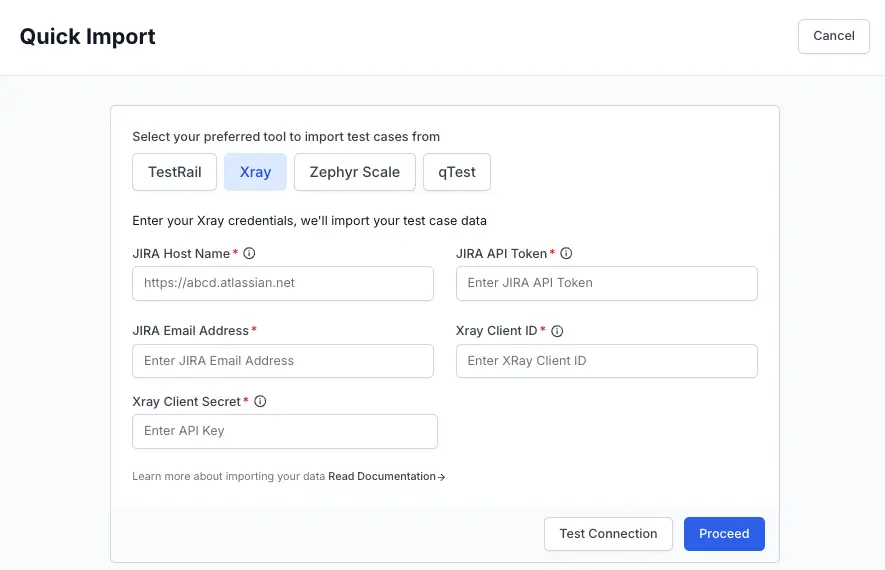This screenshot has width=885, height=570.
Task: Click the JIRA Host Name label text
Action: pos(181,254)
